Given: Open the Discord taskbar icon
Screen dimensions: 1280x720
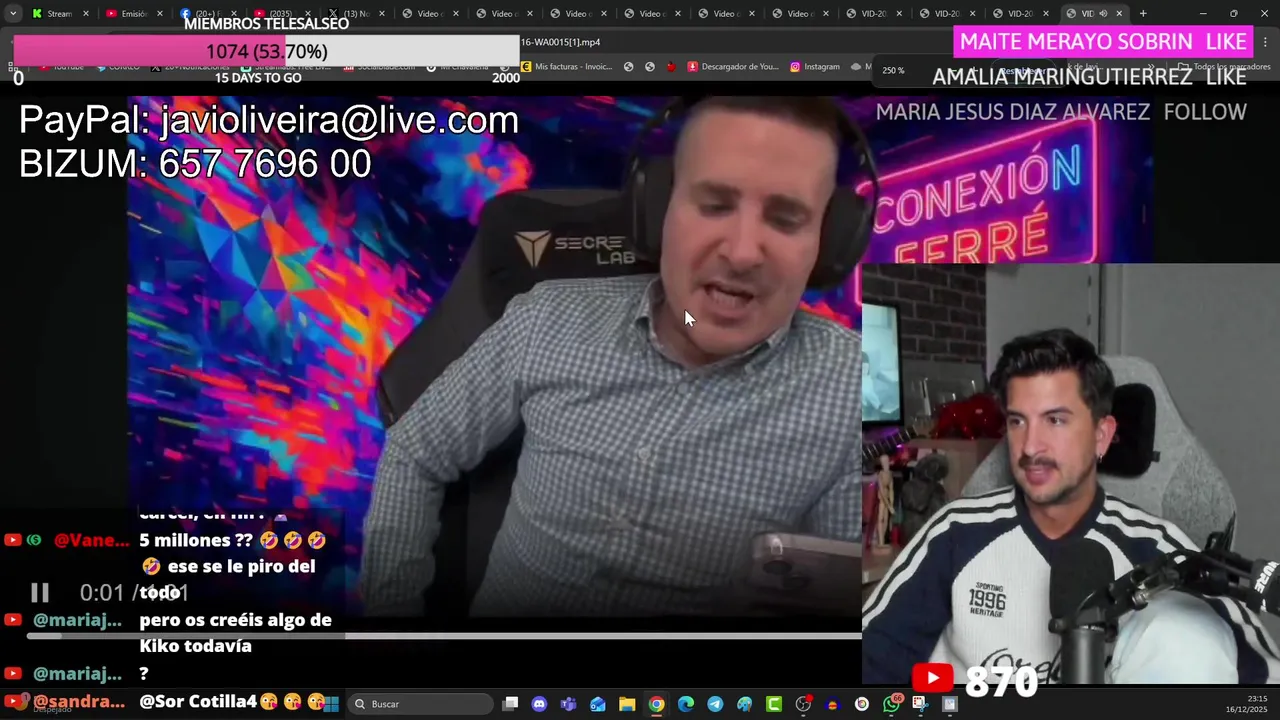Looking at the screenshot, I should click(x=540, y=704).
